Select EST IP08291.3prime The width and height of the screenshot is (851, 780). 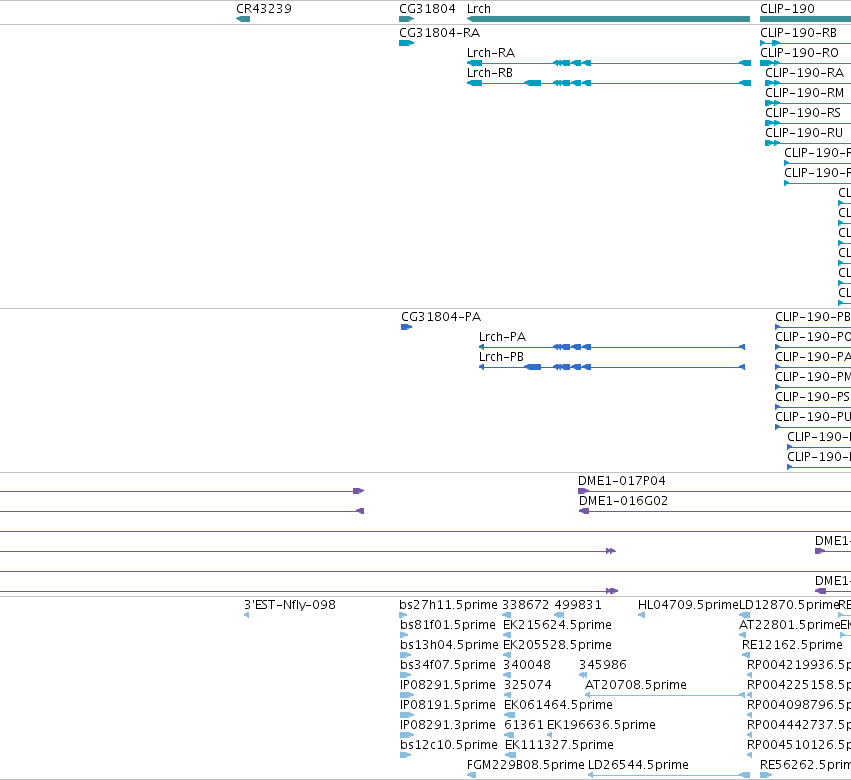coord(448,725)
